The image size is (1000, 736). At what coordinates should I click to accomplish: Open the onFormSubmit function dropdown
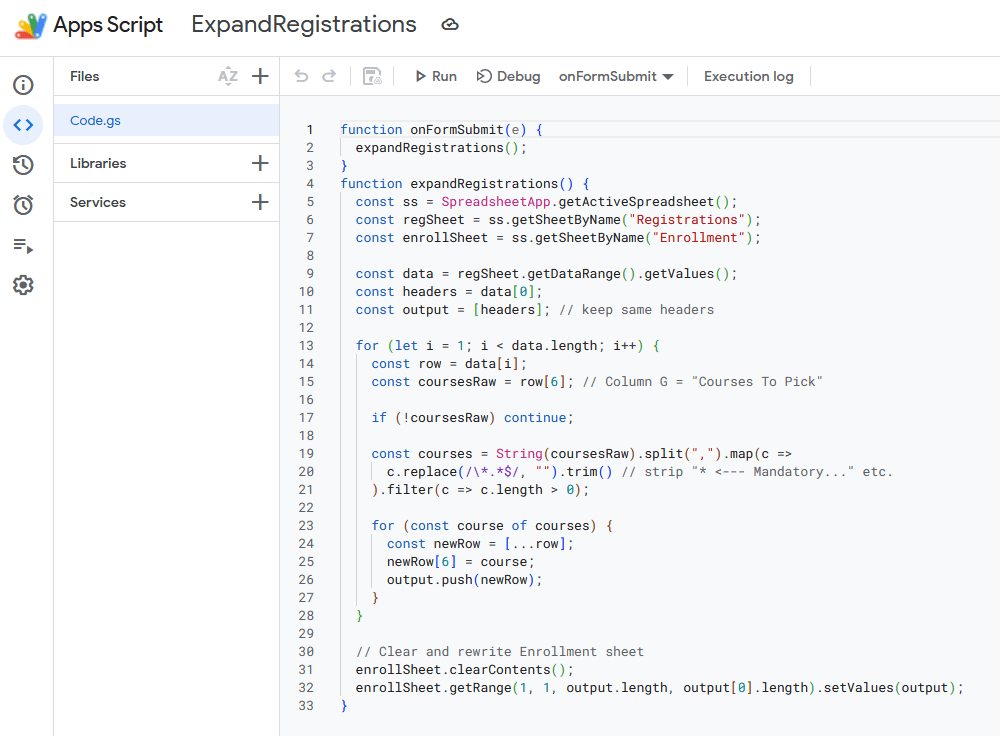point(615,76)
